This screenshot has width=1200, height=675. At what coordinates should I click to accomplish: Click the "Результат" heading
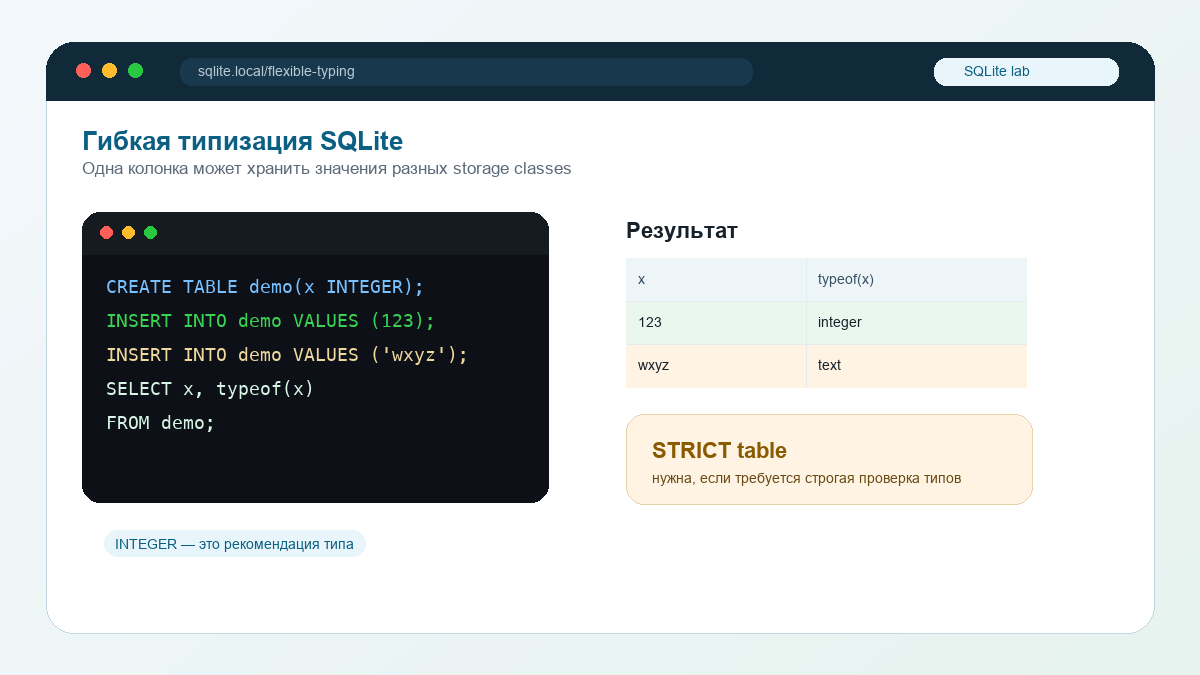(x=682, y=231)
